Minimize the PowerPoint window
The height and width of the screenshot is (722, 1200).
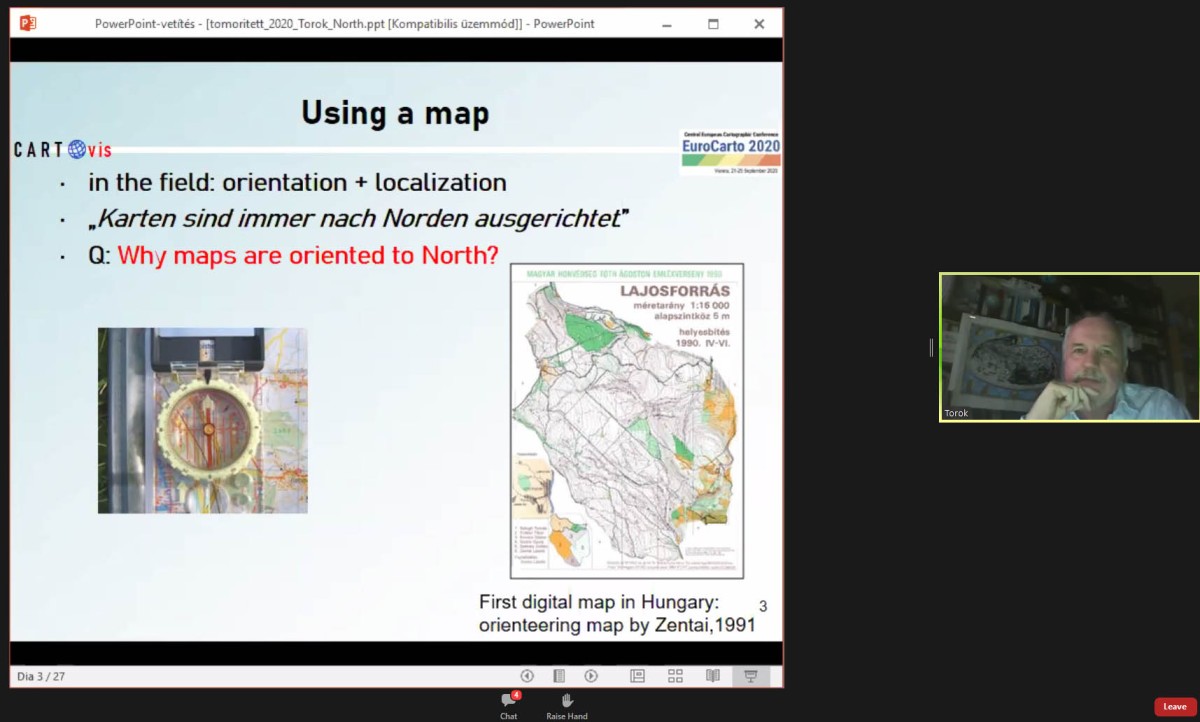[666, 24]
